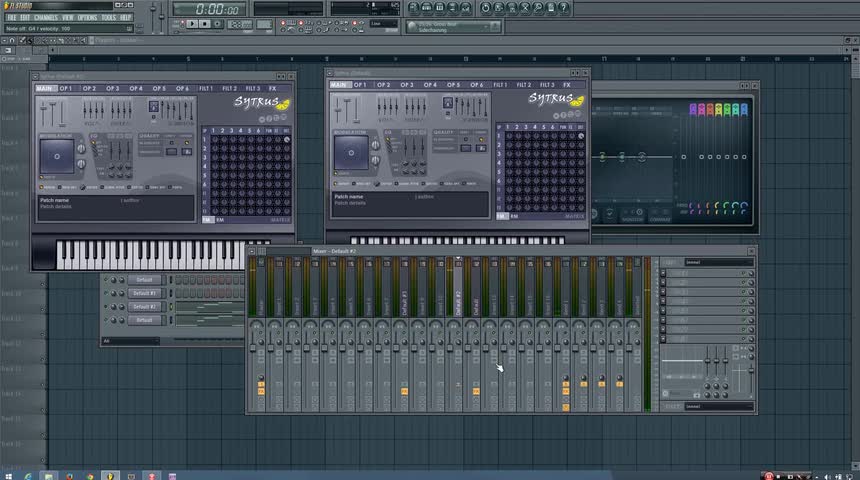Select FILT 2 tab in left Sytrus
The image size is (860, 480).
pyautogui.click(x=228, y=88)
